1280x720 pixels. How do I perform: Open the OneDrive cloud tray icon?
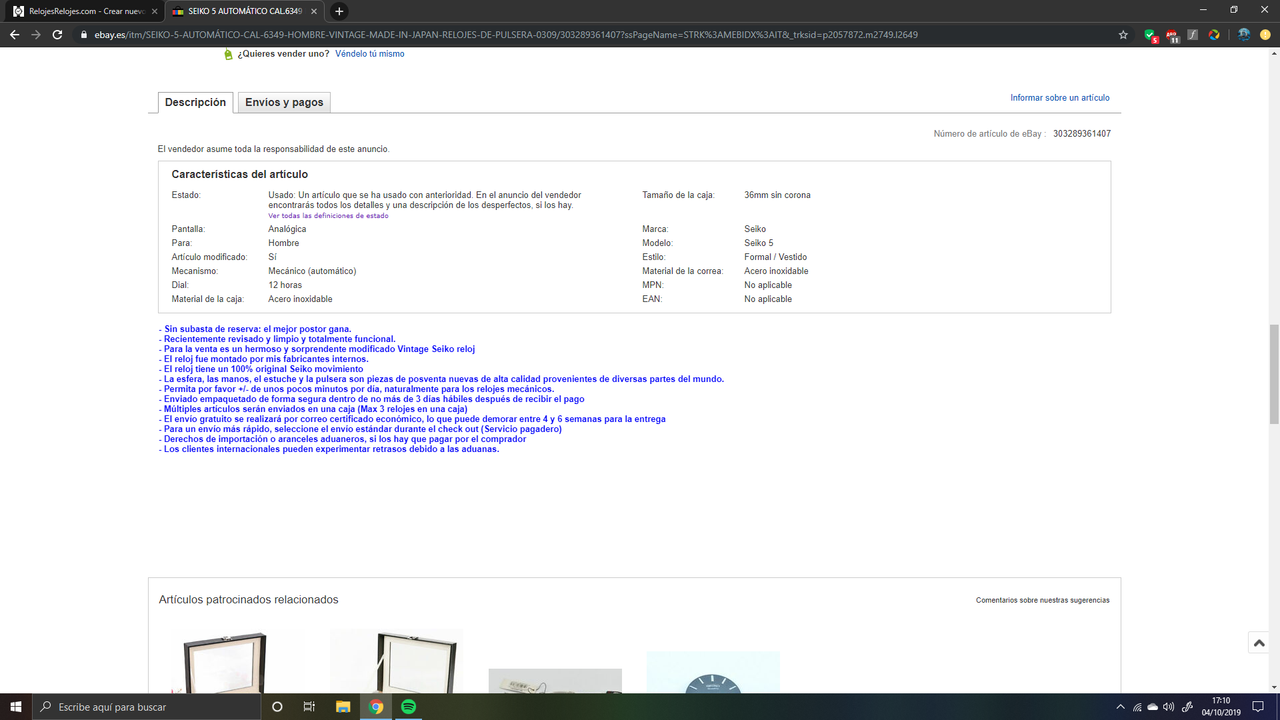point(1153,707)
